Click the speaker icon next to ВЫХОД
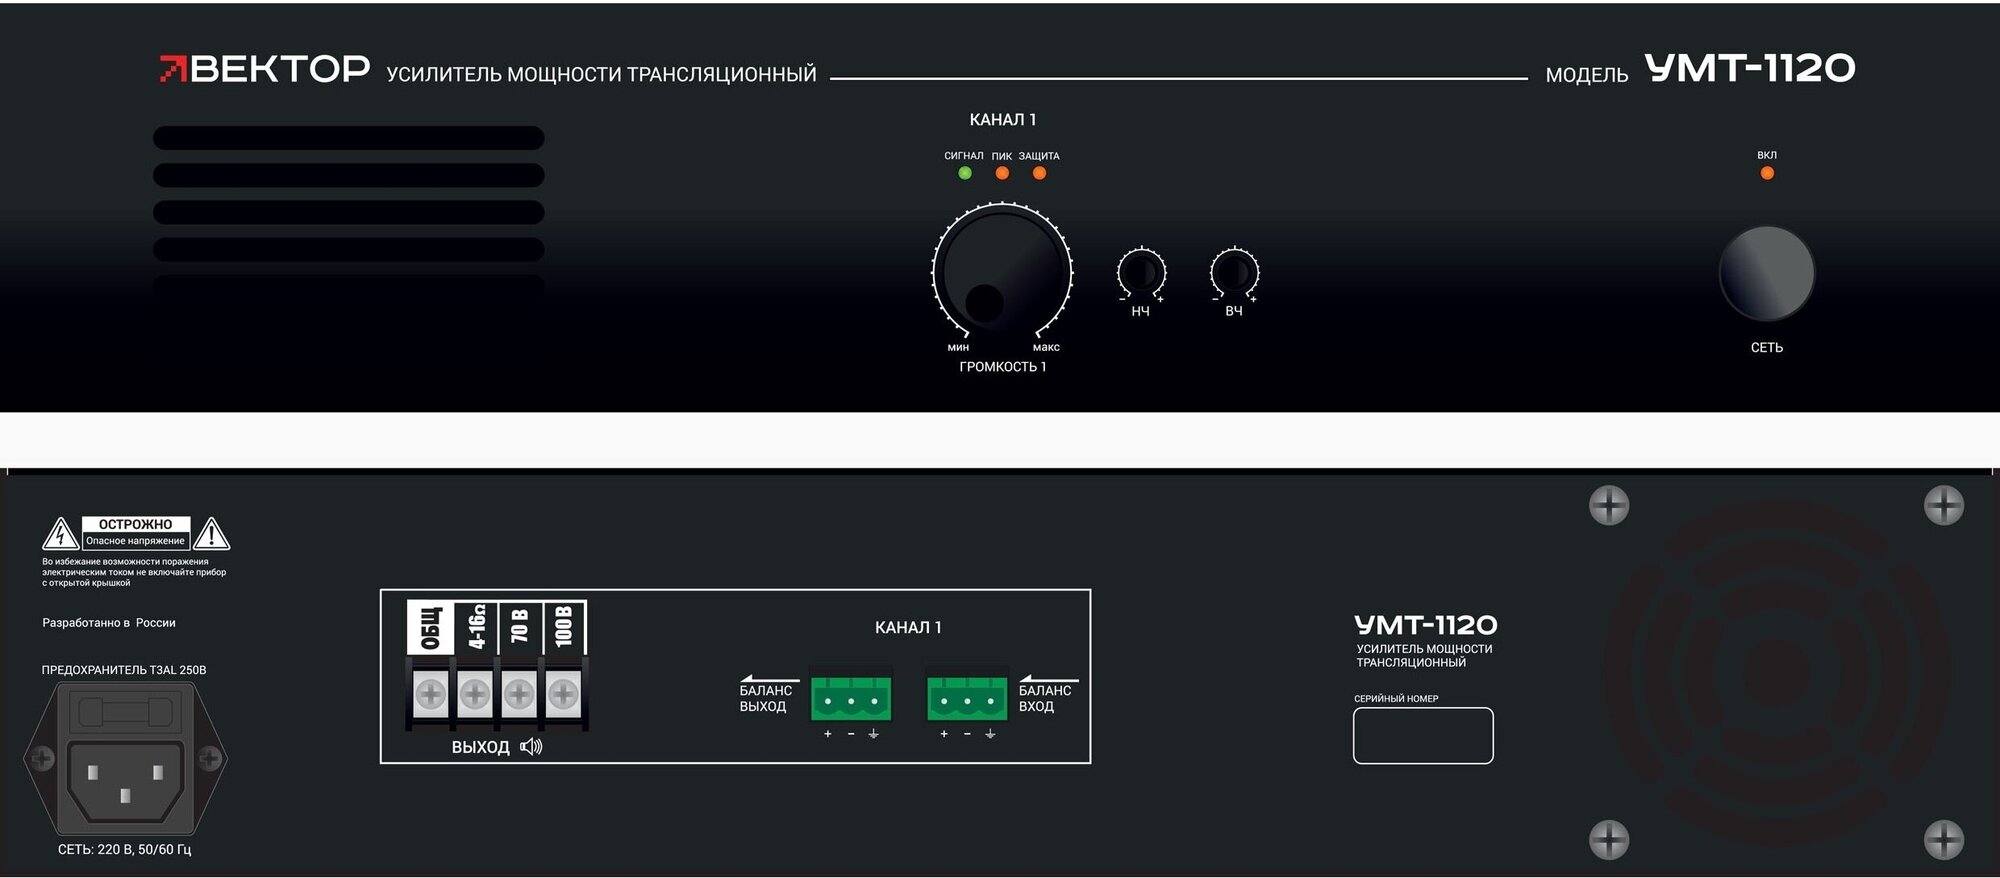This screenshot has width=2000, height=878. (531, 746)
